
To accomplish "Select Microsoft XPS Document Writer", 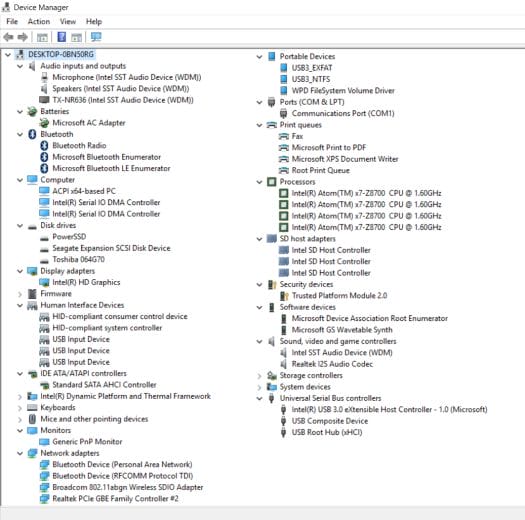I will pos(345,159).
